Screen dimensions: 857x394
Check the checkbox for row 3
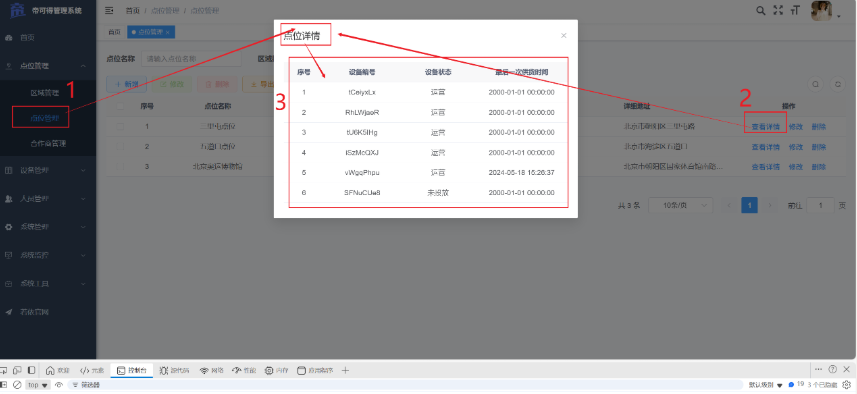pyautogui.click(x=120, y=166)
